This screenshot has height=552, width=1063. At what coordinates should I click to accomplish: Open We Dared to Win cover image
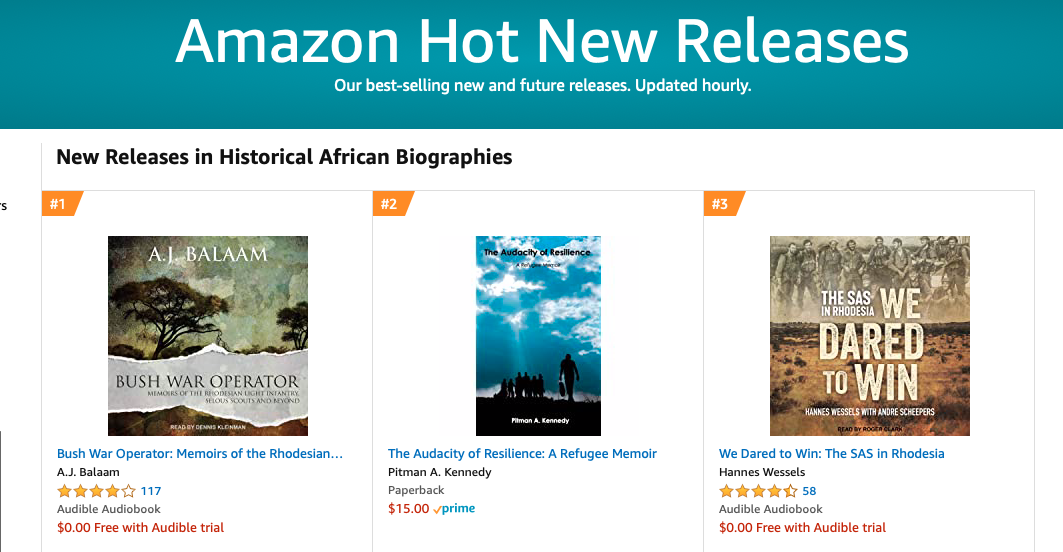869,335
